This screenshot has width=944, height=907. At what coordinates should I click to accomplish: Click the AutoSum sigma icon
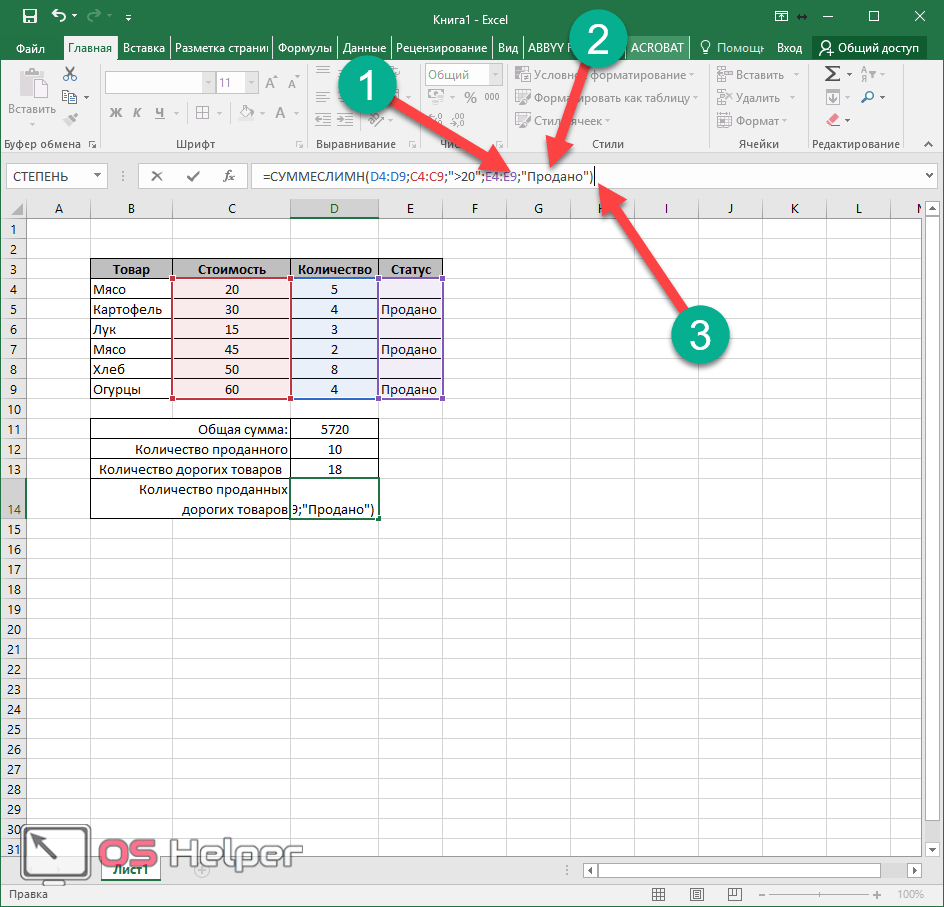[x=832, y=74]
